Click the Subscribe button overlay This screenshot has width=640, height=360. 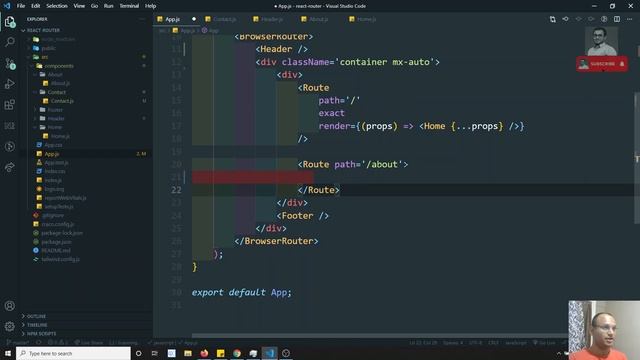click(602, 64)
